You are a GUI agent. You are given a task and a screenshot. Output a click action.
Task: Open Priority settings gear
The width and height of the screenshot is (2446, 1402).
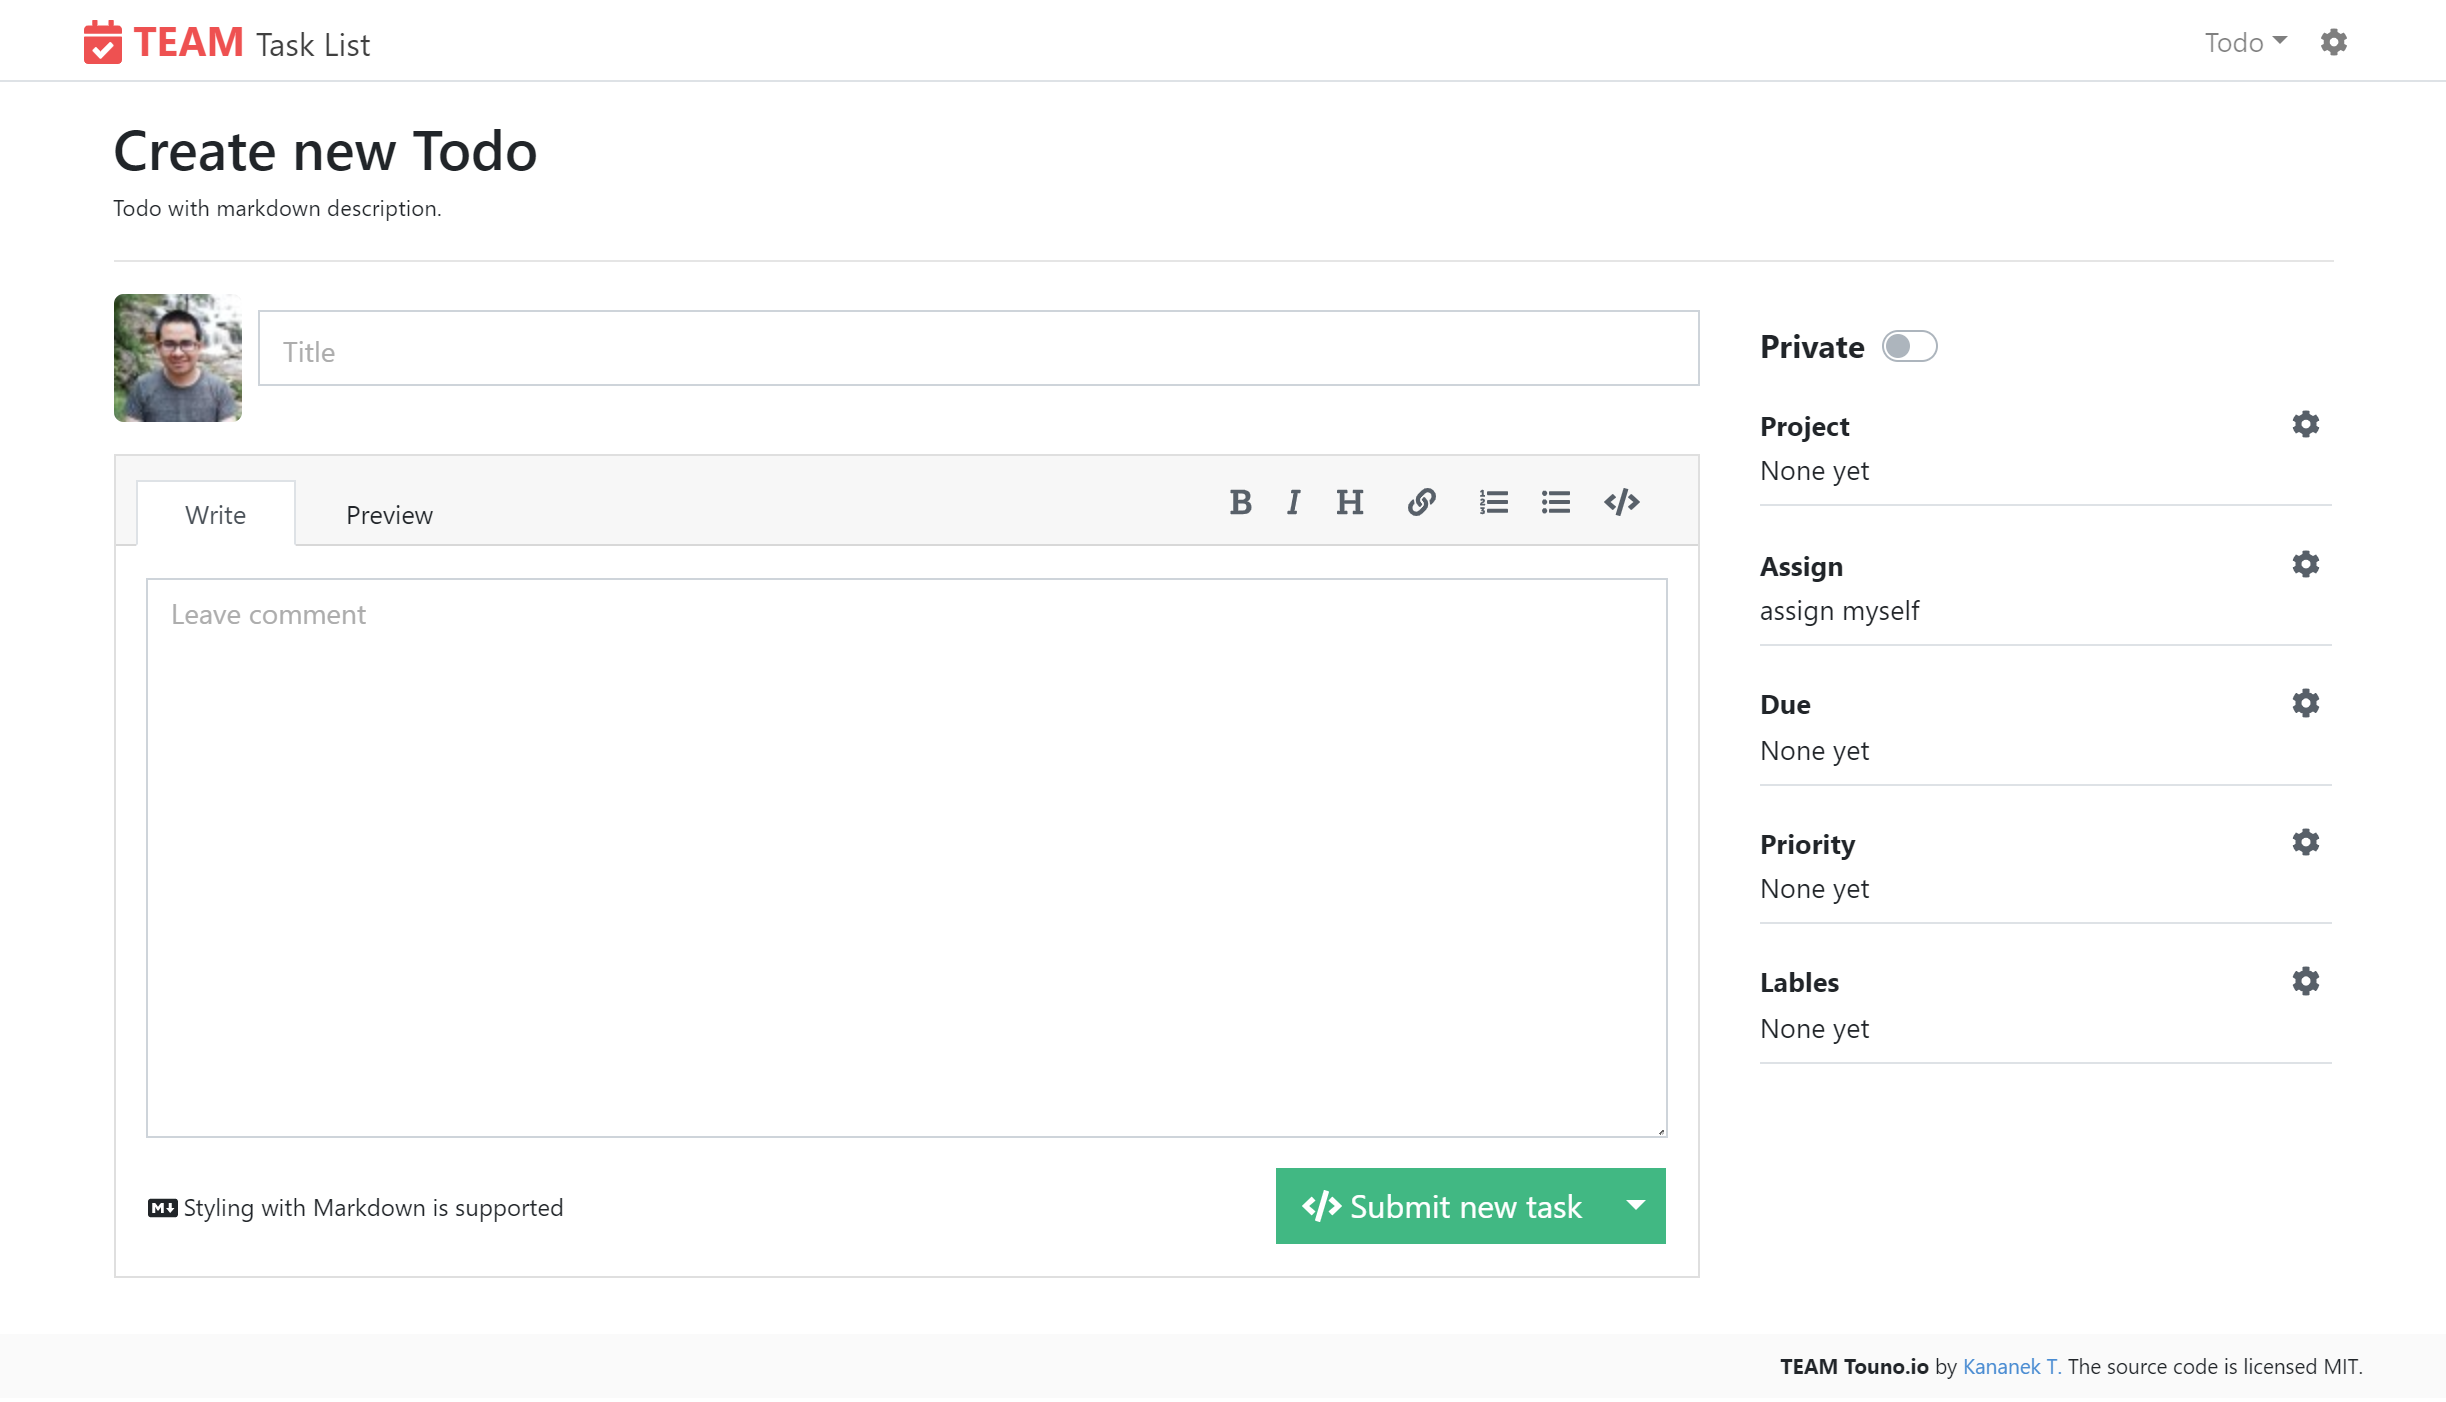tap(2305, 842)
